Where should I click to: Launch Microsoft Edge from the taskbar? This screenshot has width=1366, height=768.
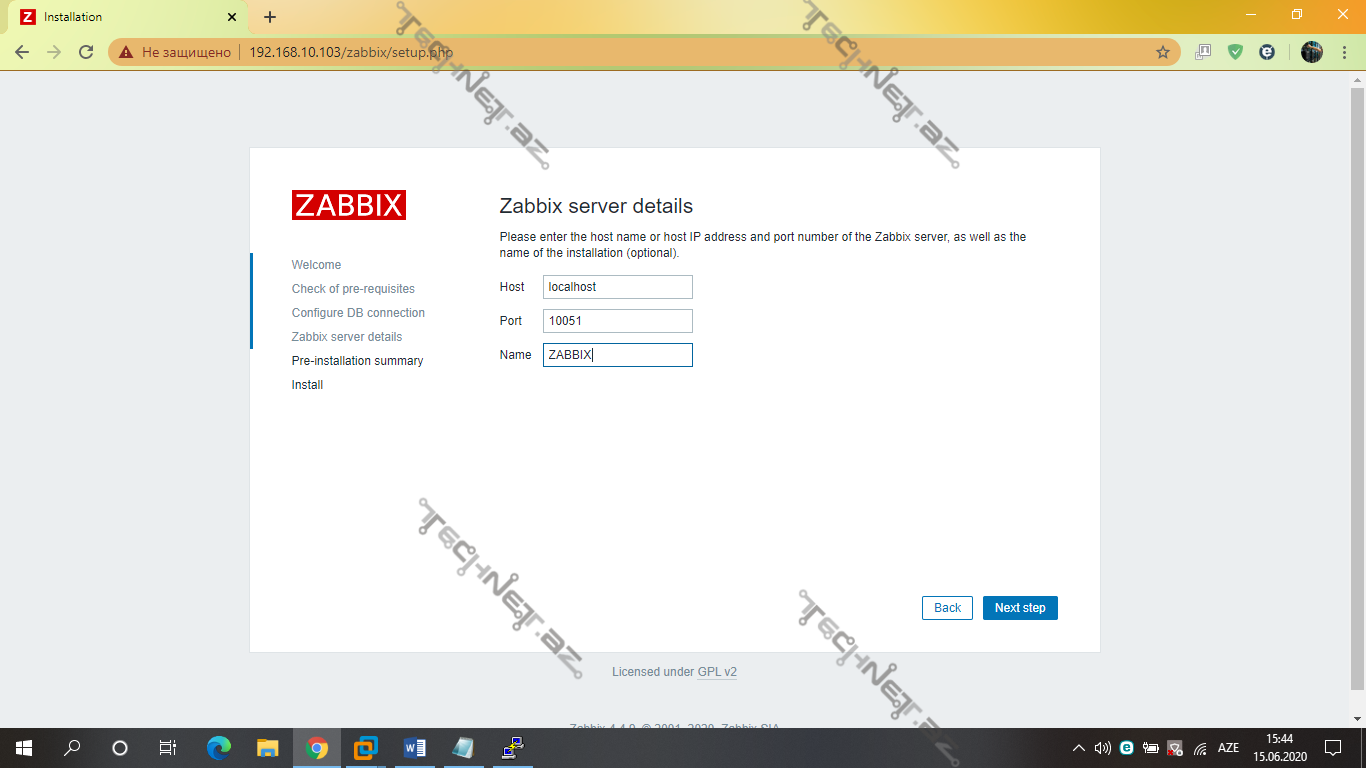pos(218,747)
